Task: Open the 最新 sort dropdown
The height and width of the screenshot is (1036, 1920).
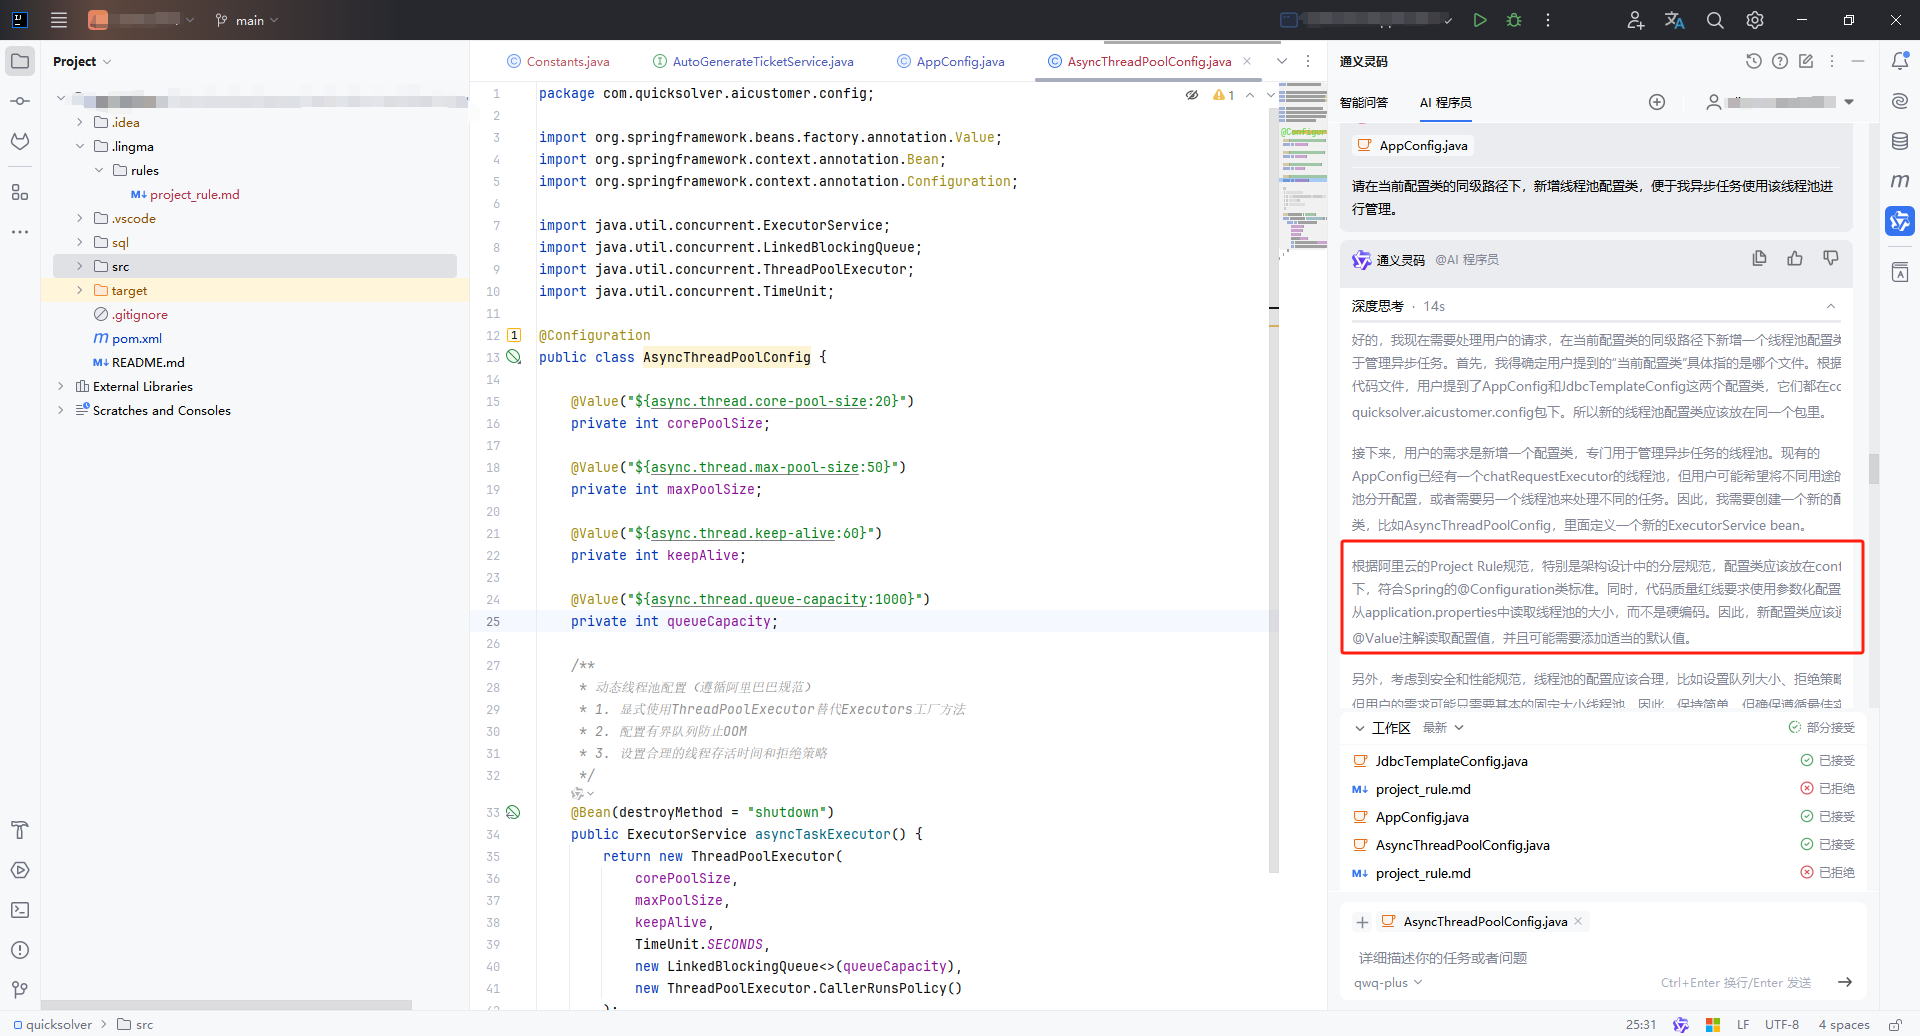Action: (1443, 728)
